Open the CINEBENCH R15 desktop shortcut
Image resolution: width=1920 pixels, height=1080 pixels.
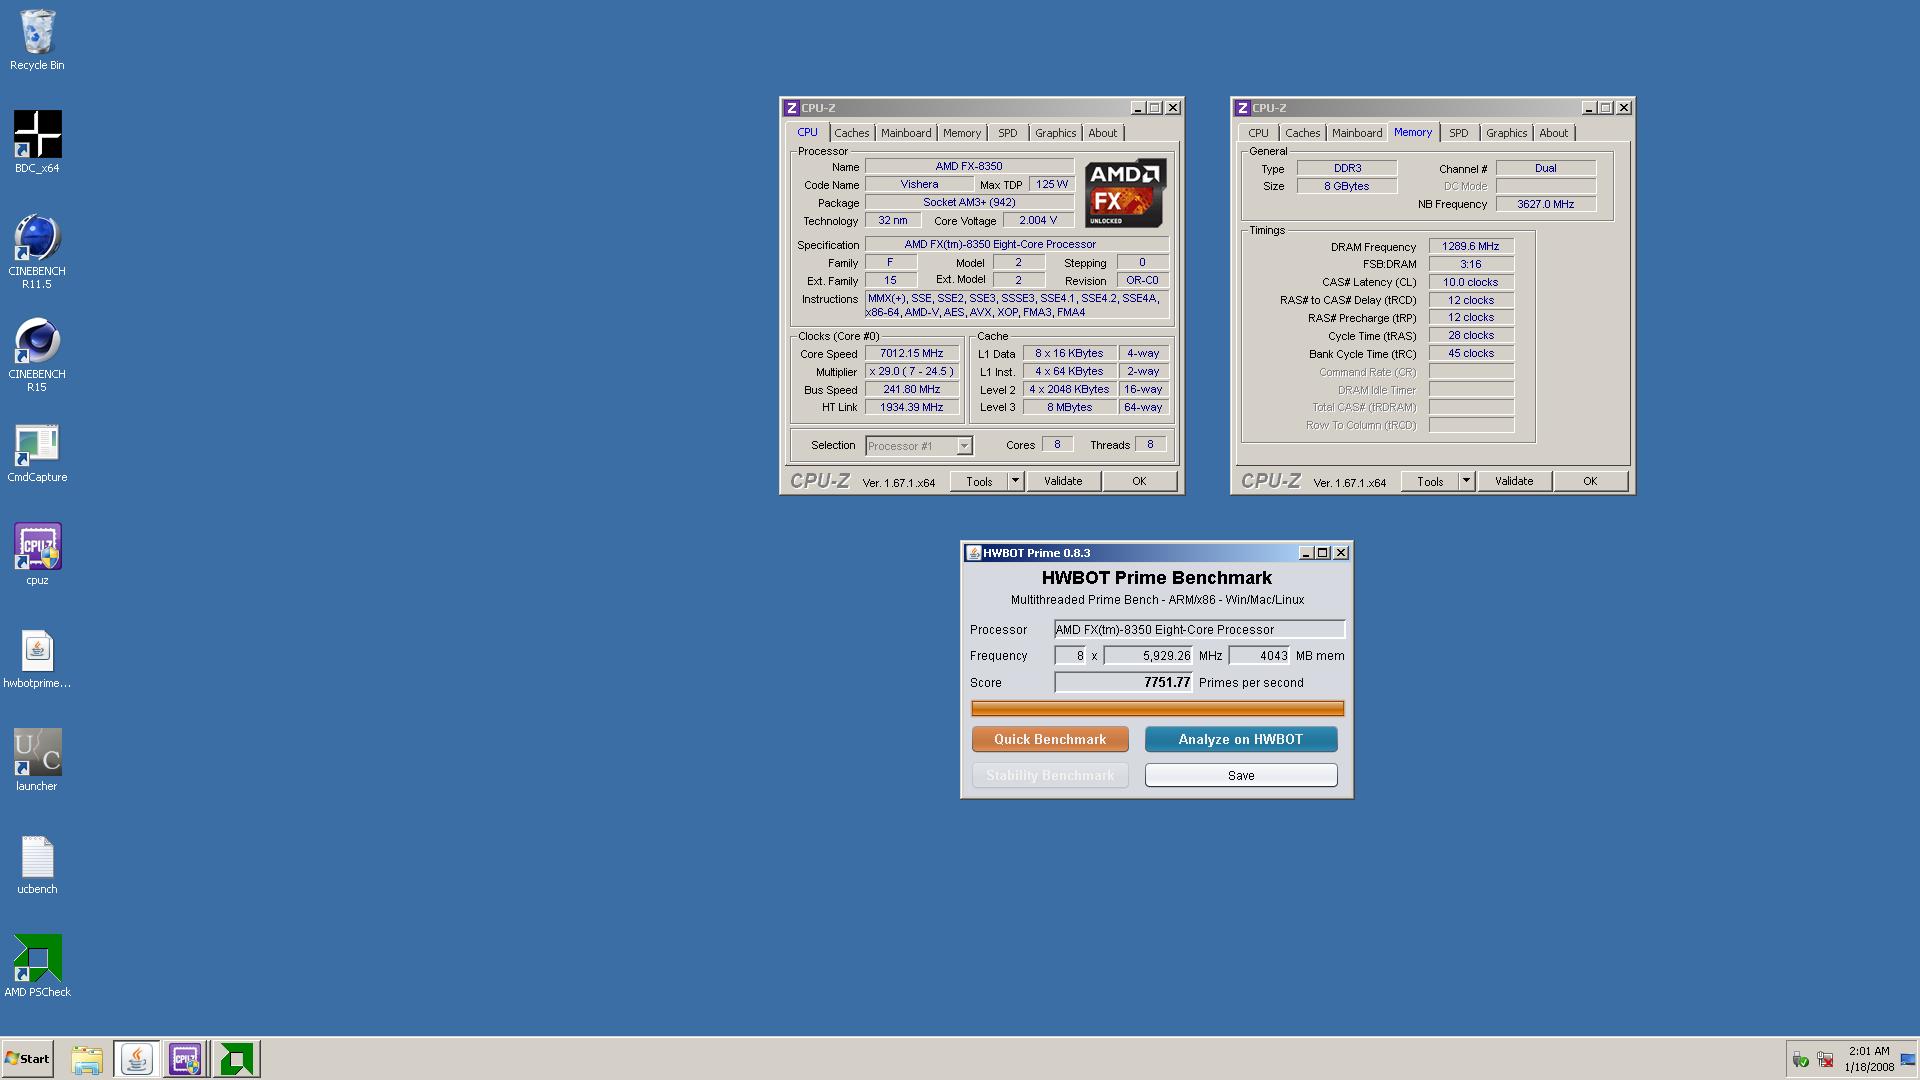point(37,354)
